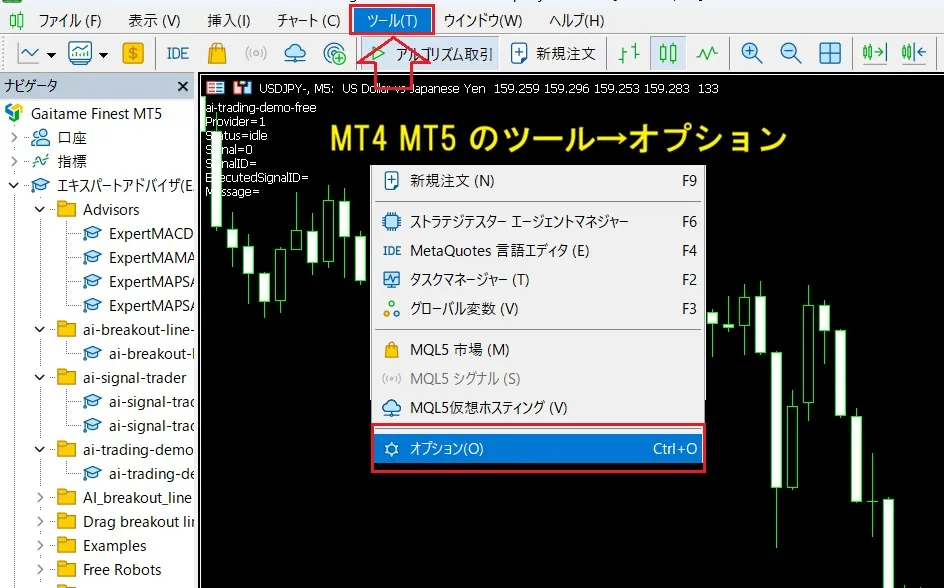Viewport: 944px width, 588px height.
Task: Choose グローバル変数 (V) menu entry
Action: [538, 309]
